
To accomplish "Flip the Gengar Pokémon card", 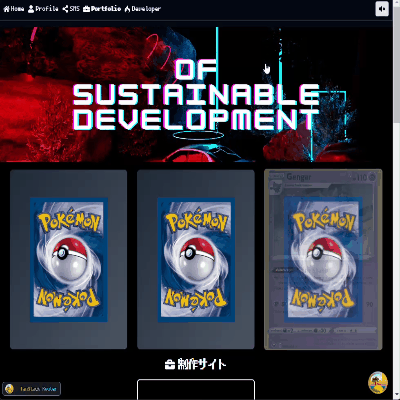I will 323,260.
